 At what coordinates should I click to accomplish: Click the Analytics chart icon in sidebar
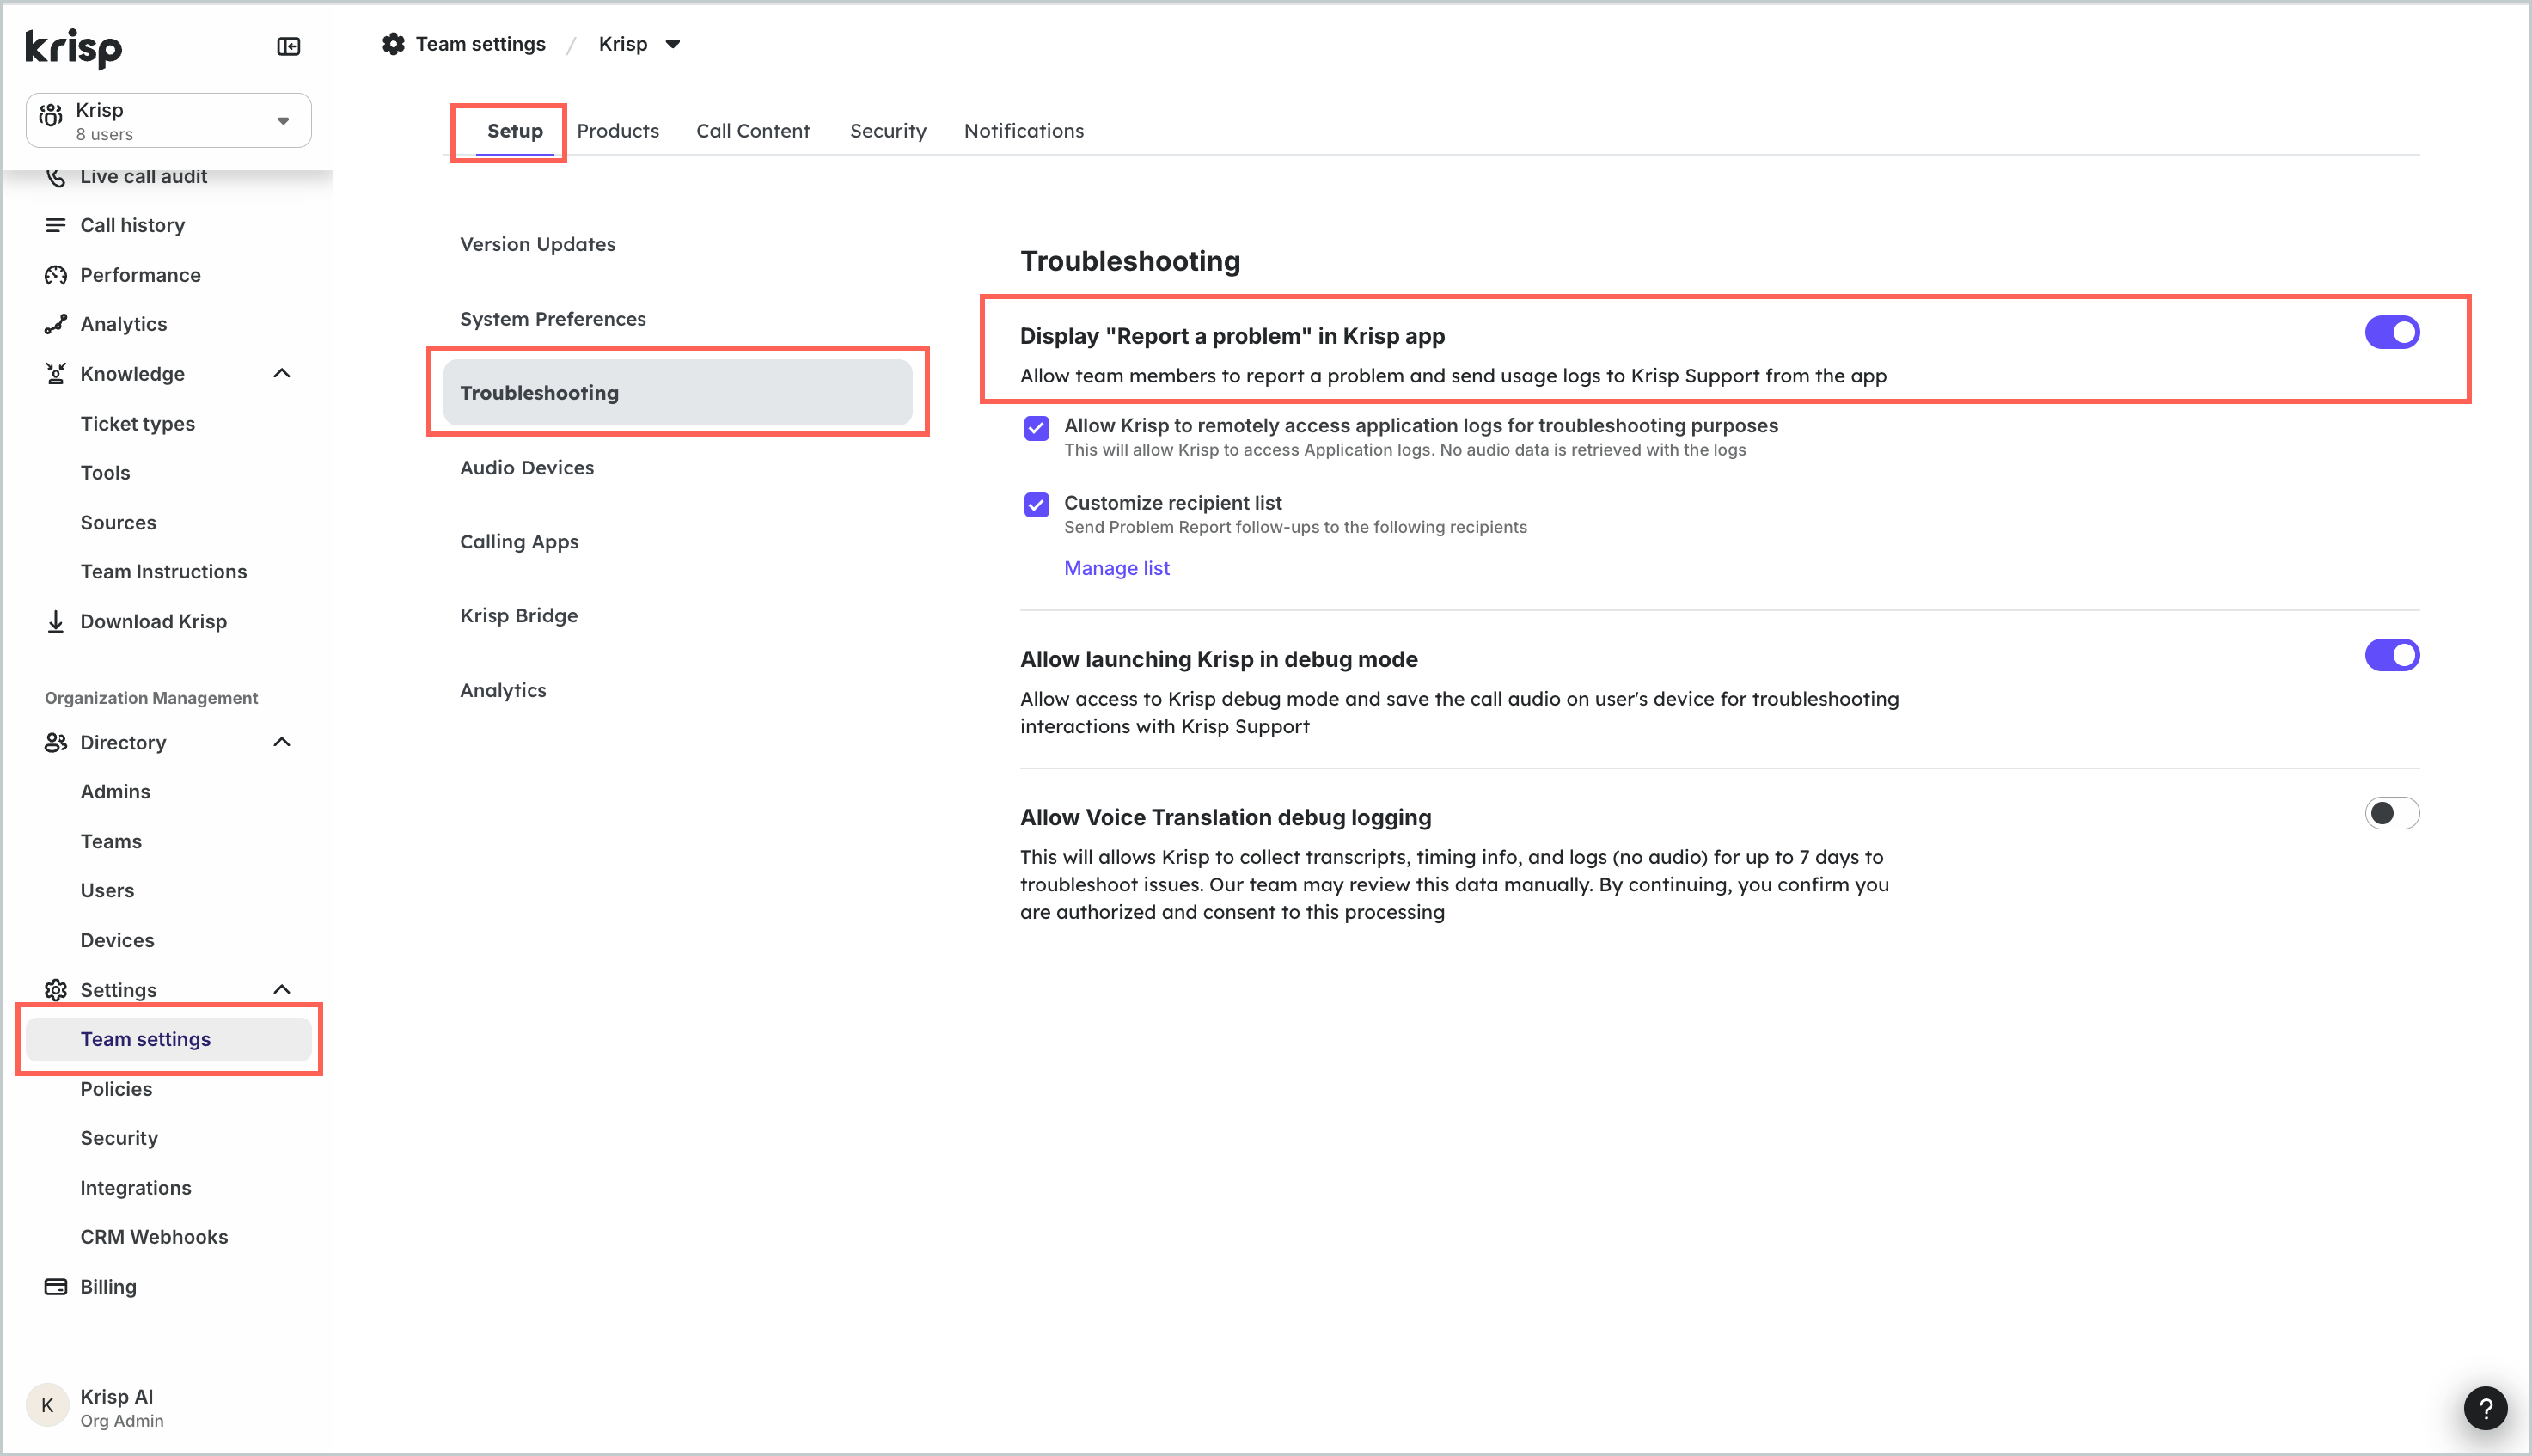coord(56,324)
